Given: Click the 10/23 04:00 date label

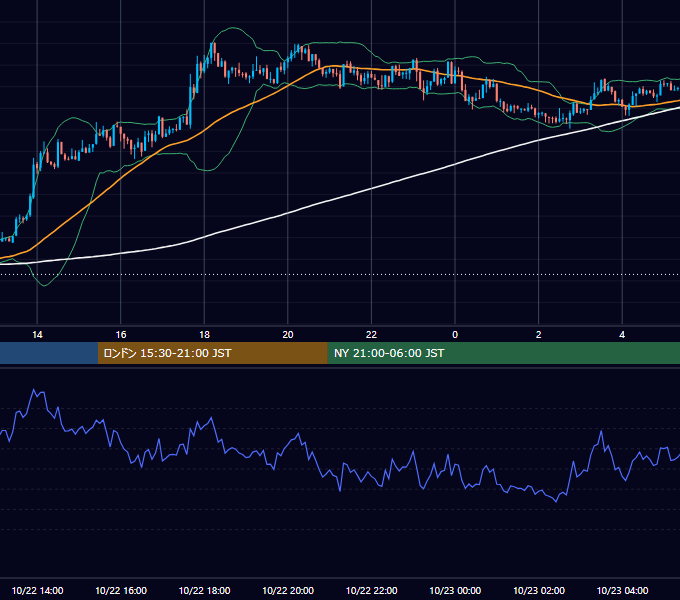Looking at the screenshot, I should coord(622,590).
